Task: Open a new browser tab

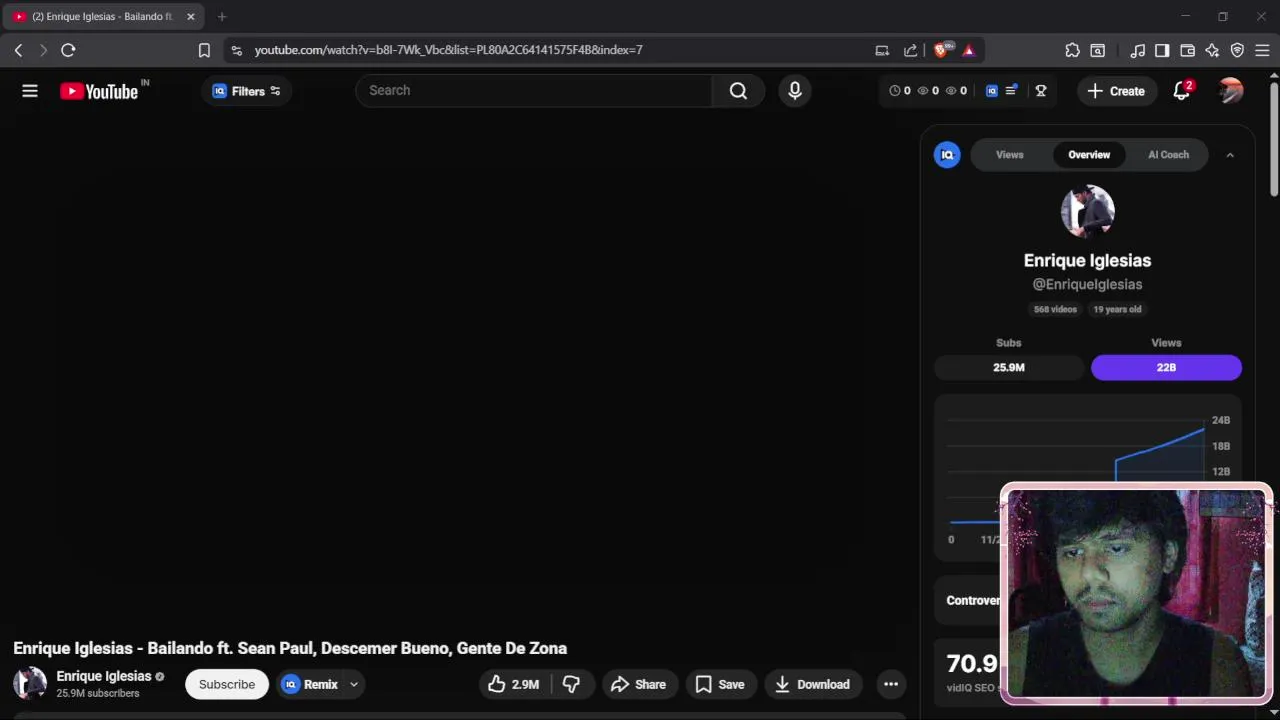Action: (222, 16)
